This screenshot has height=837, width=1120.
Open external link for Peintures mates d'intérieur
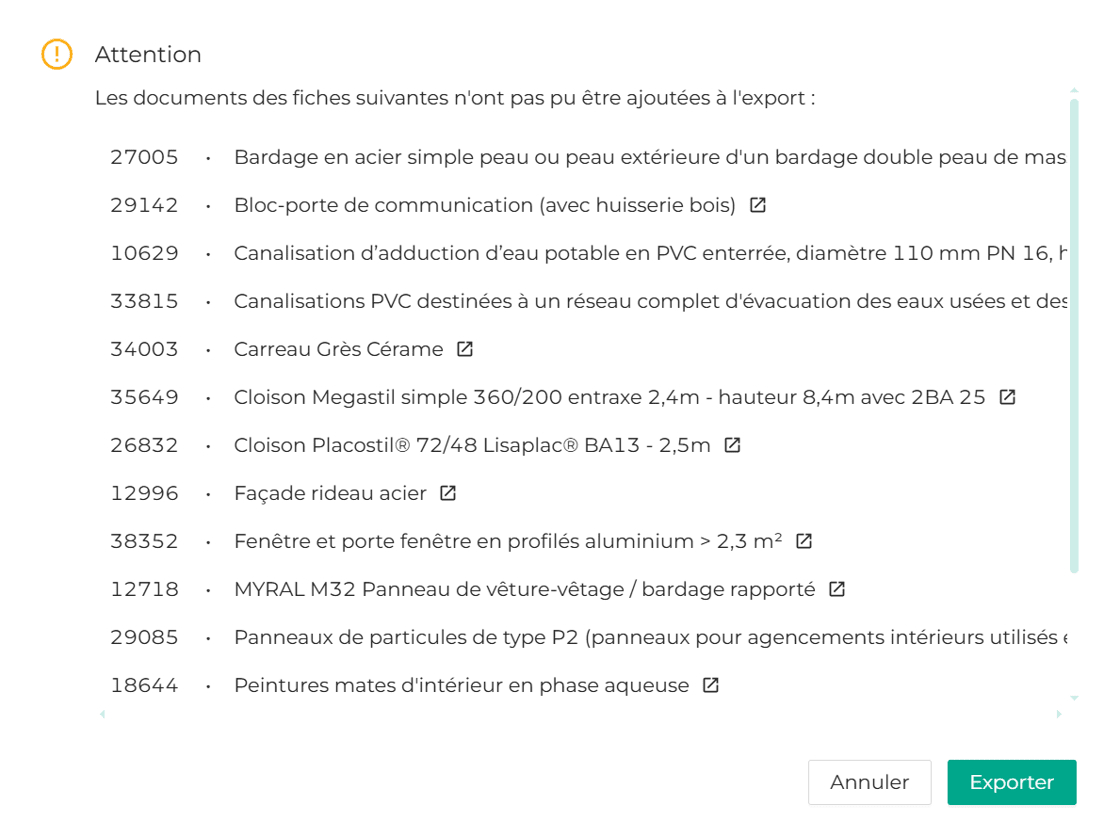[711, 685]
